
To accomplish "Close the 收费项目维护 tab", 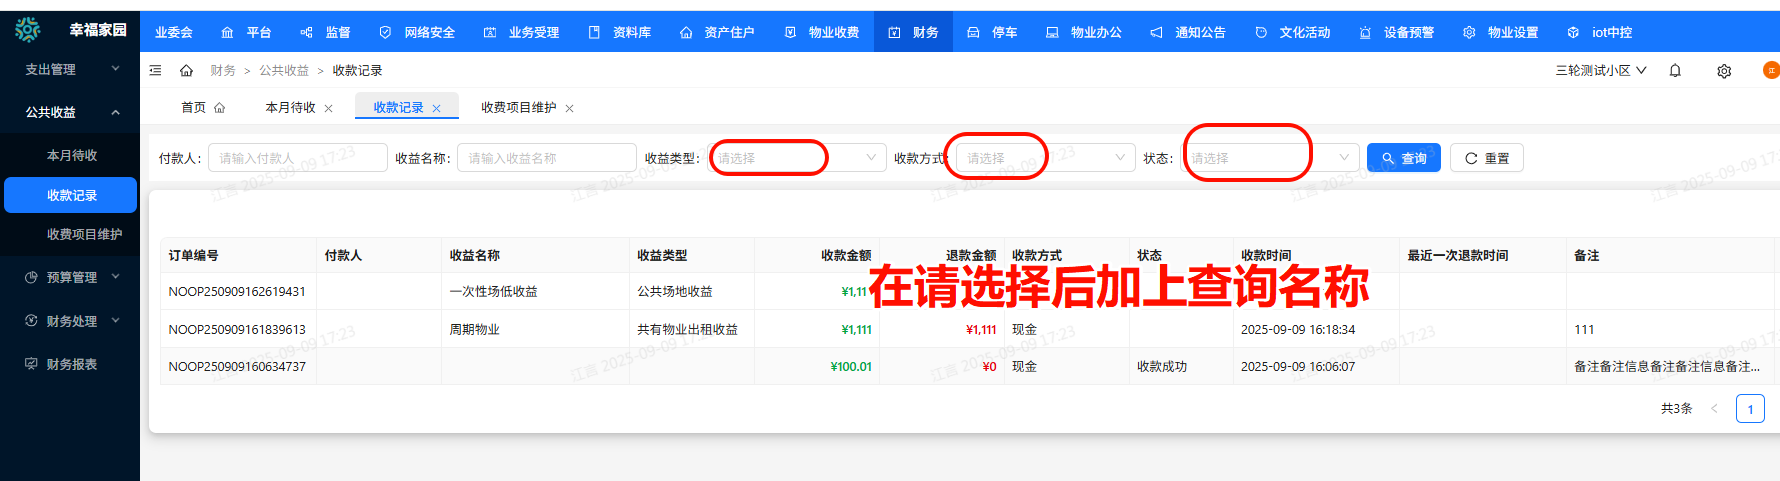I will pyautogui.click(x=569, y=108).
